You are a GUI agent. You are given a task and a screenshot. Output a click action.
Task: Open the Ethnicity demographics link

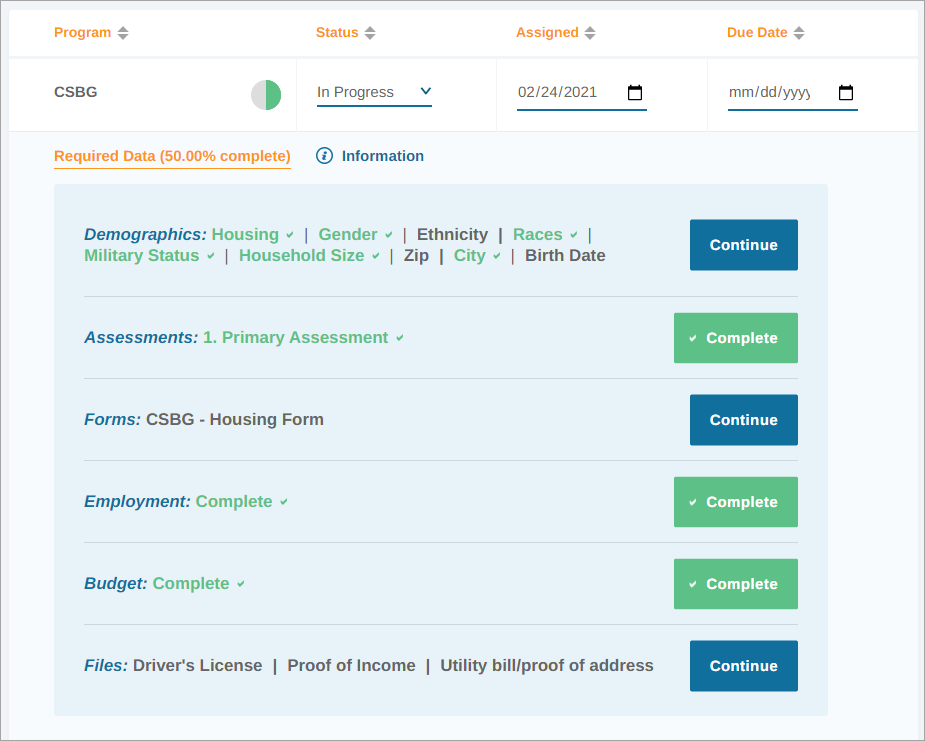point(452,235)
